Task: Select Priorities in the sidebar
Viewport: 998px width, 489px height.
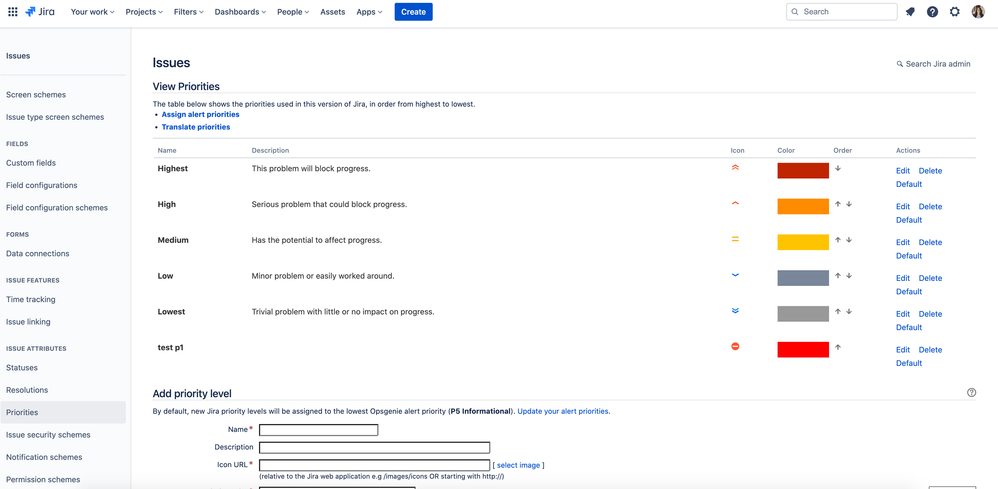Action: (x=63, y=413)
